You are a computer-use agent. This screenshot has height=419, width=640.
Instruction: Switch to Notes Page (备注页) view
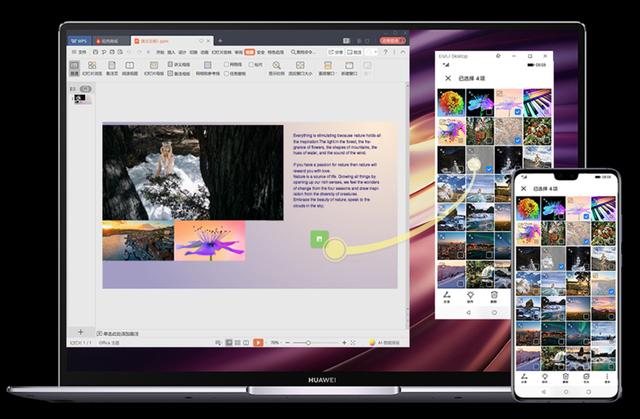pos(112,68)
